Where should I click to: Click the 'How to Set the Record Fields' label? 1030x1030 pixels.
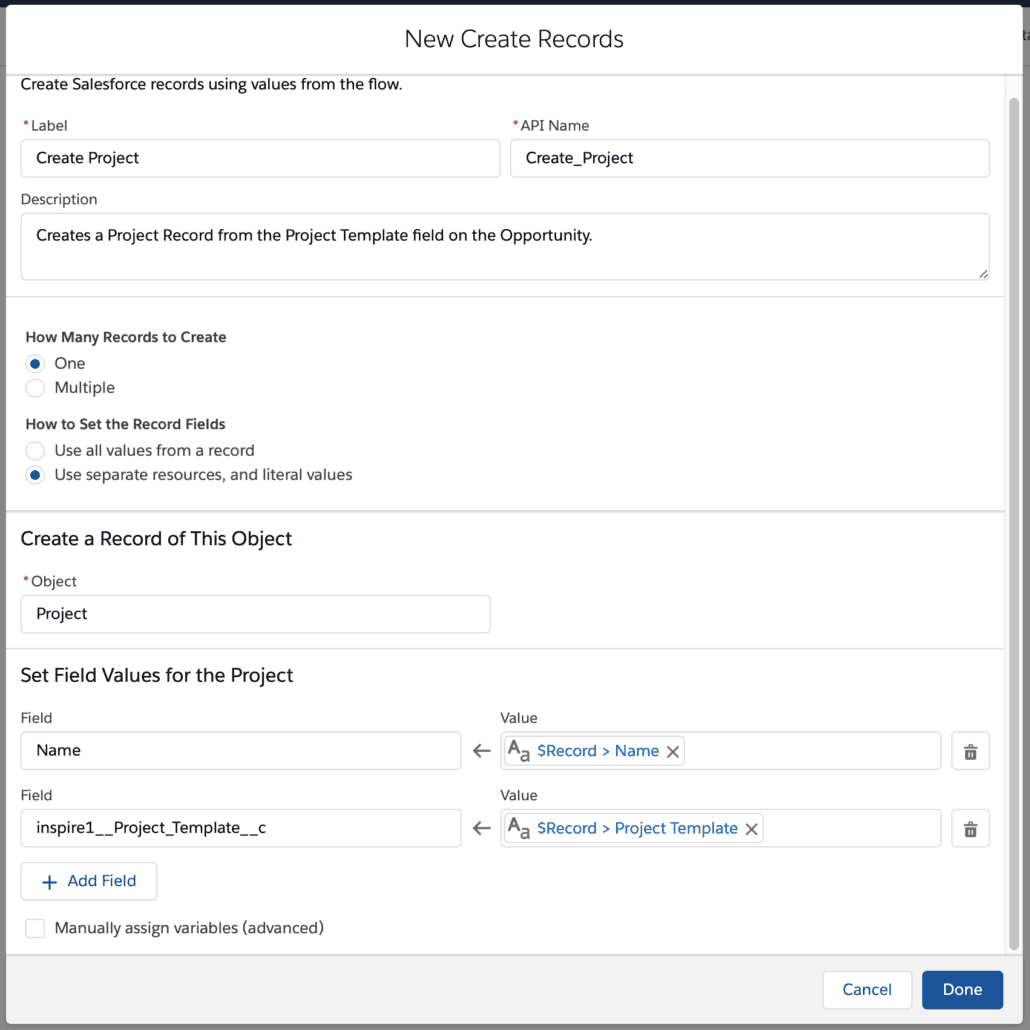(125, 424)
